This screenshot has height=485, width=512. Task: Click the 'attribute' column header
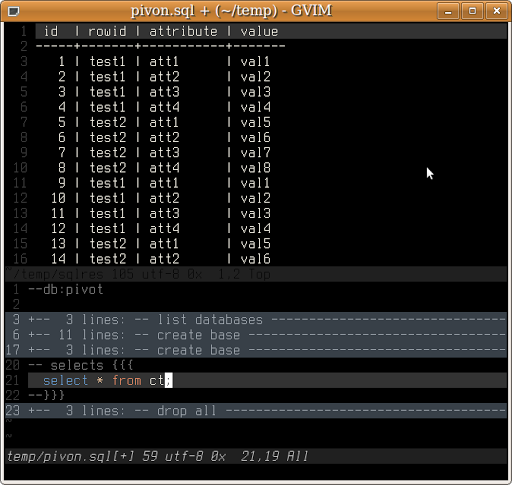coord(183,31)
